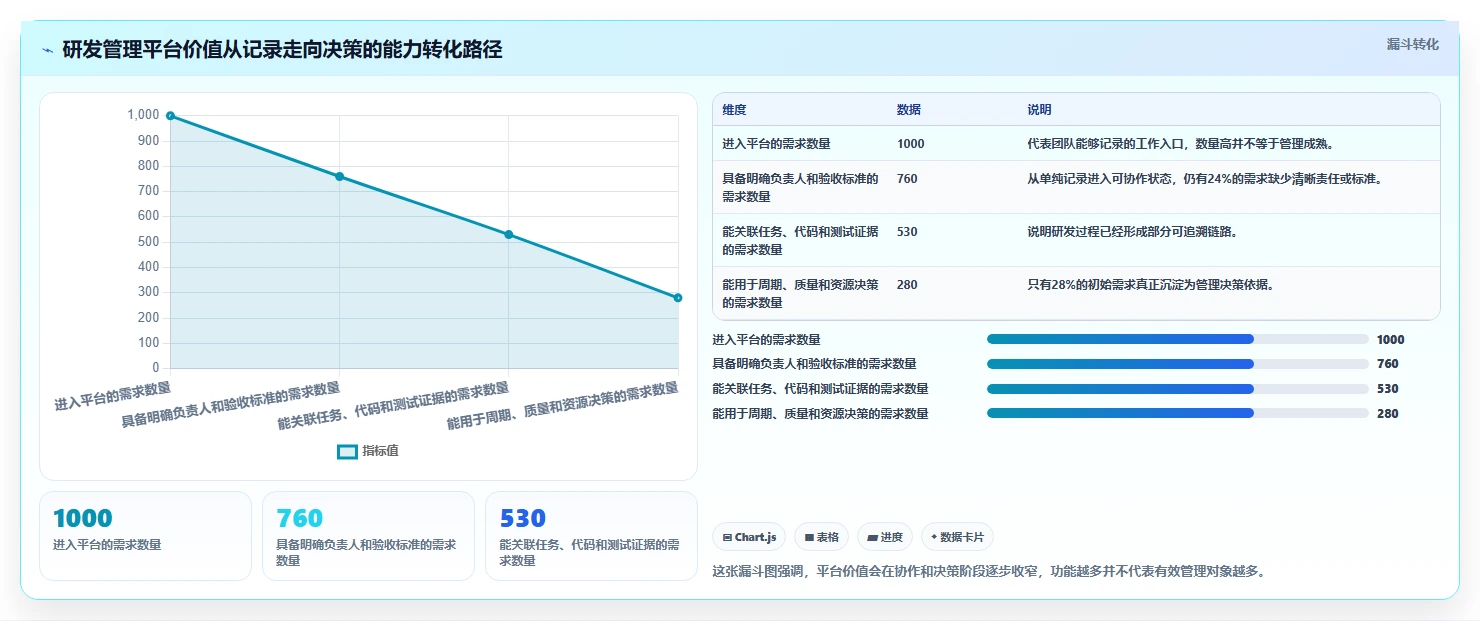Click the 数据 table column header
Image resolution: width=1480 pixels, height=621 pixels.
tap(909, 110)
